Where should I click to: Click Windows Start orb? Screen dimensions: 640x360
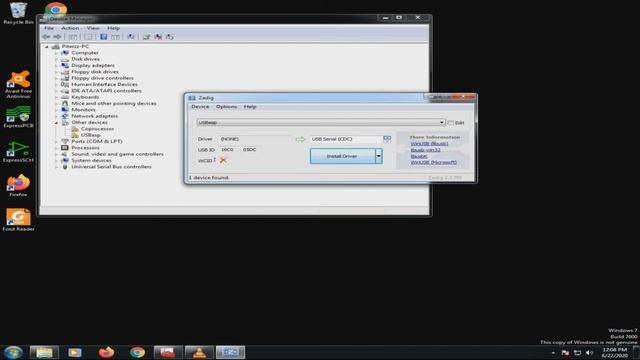[13, 352]
